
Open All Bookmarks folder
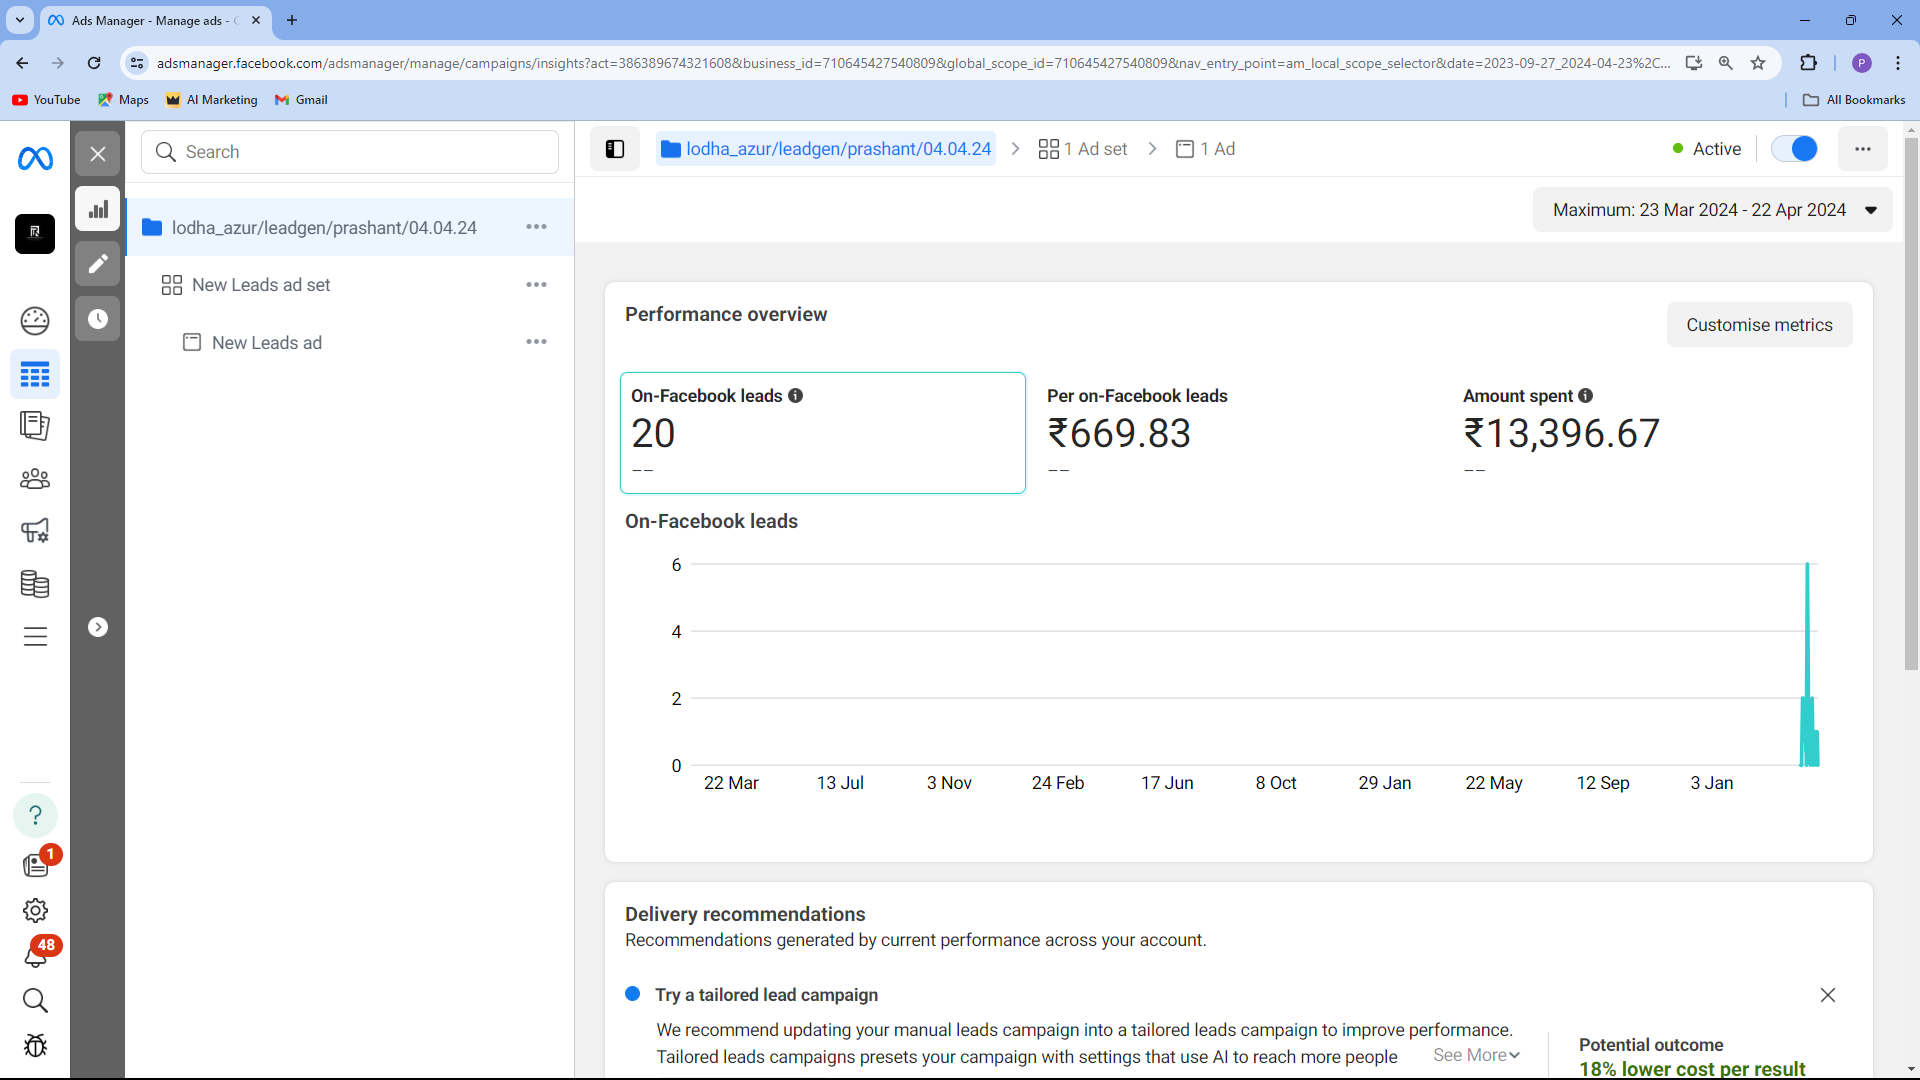click(1854, 100)
